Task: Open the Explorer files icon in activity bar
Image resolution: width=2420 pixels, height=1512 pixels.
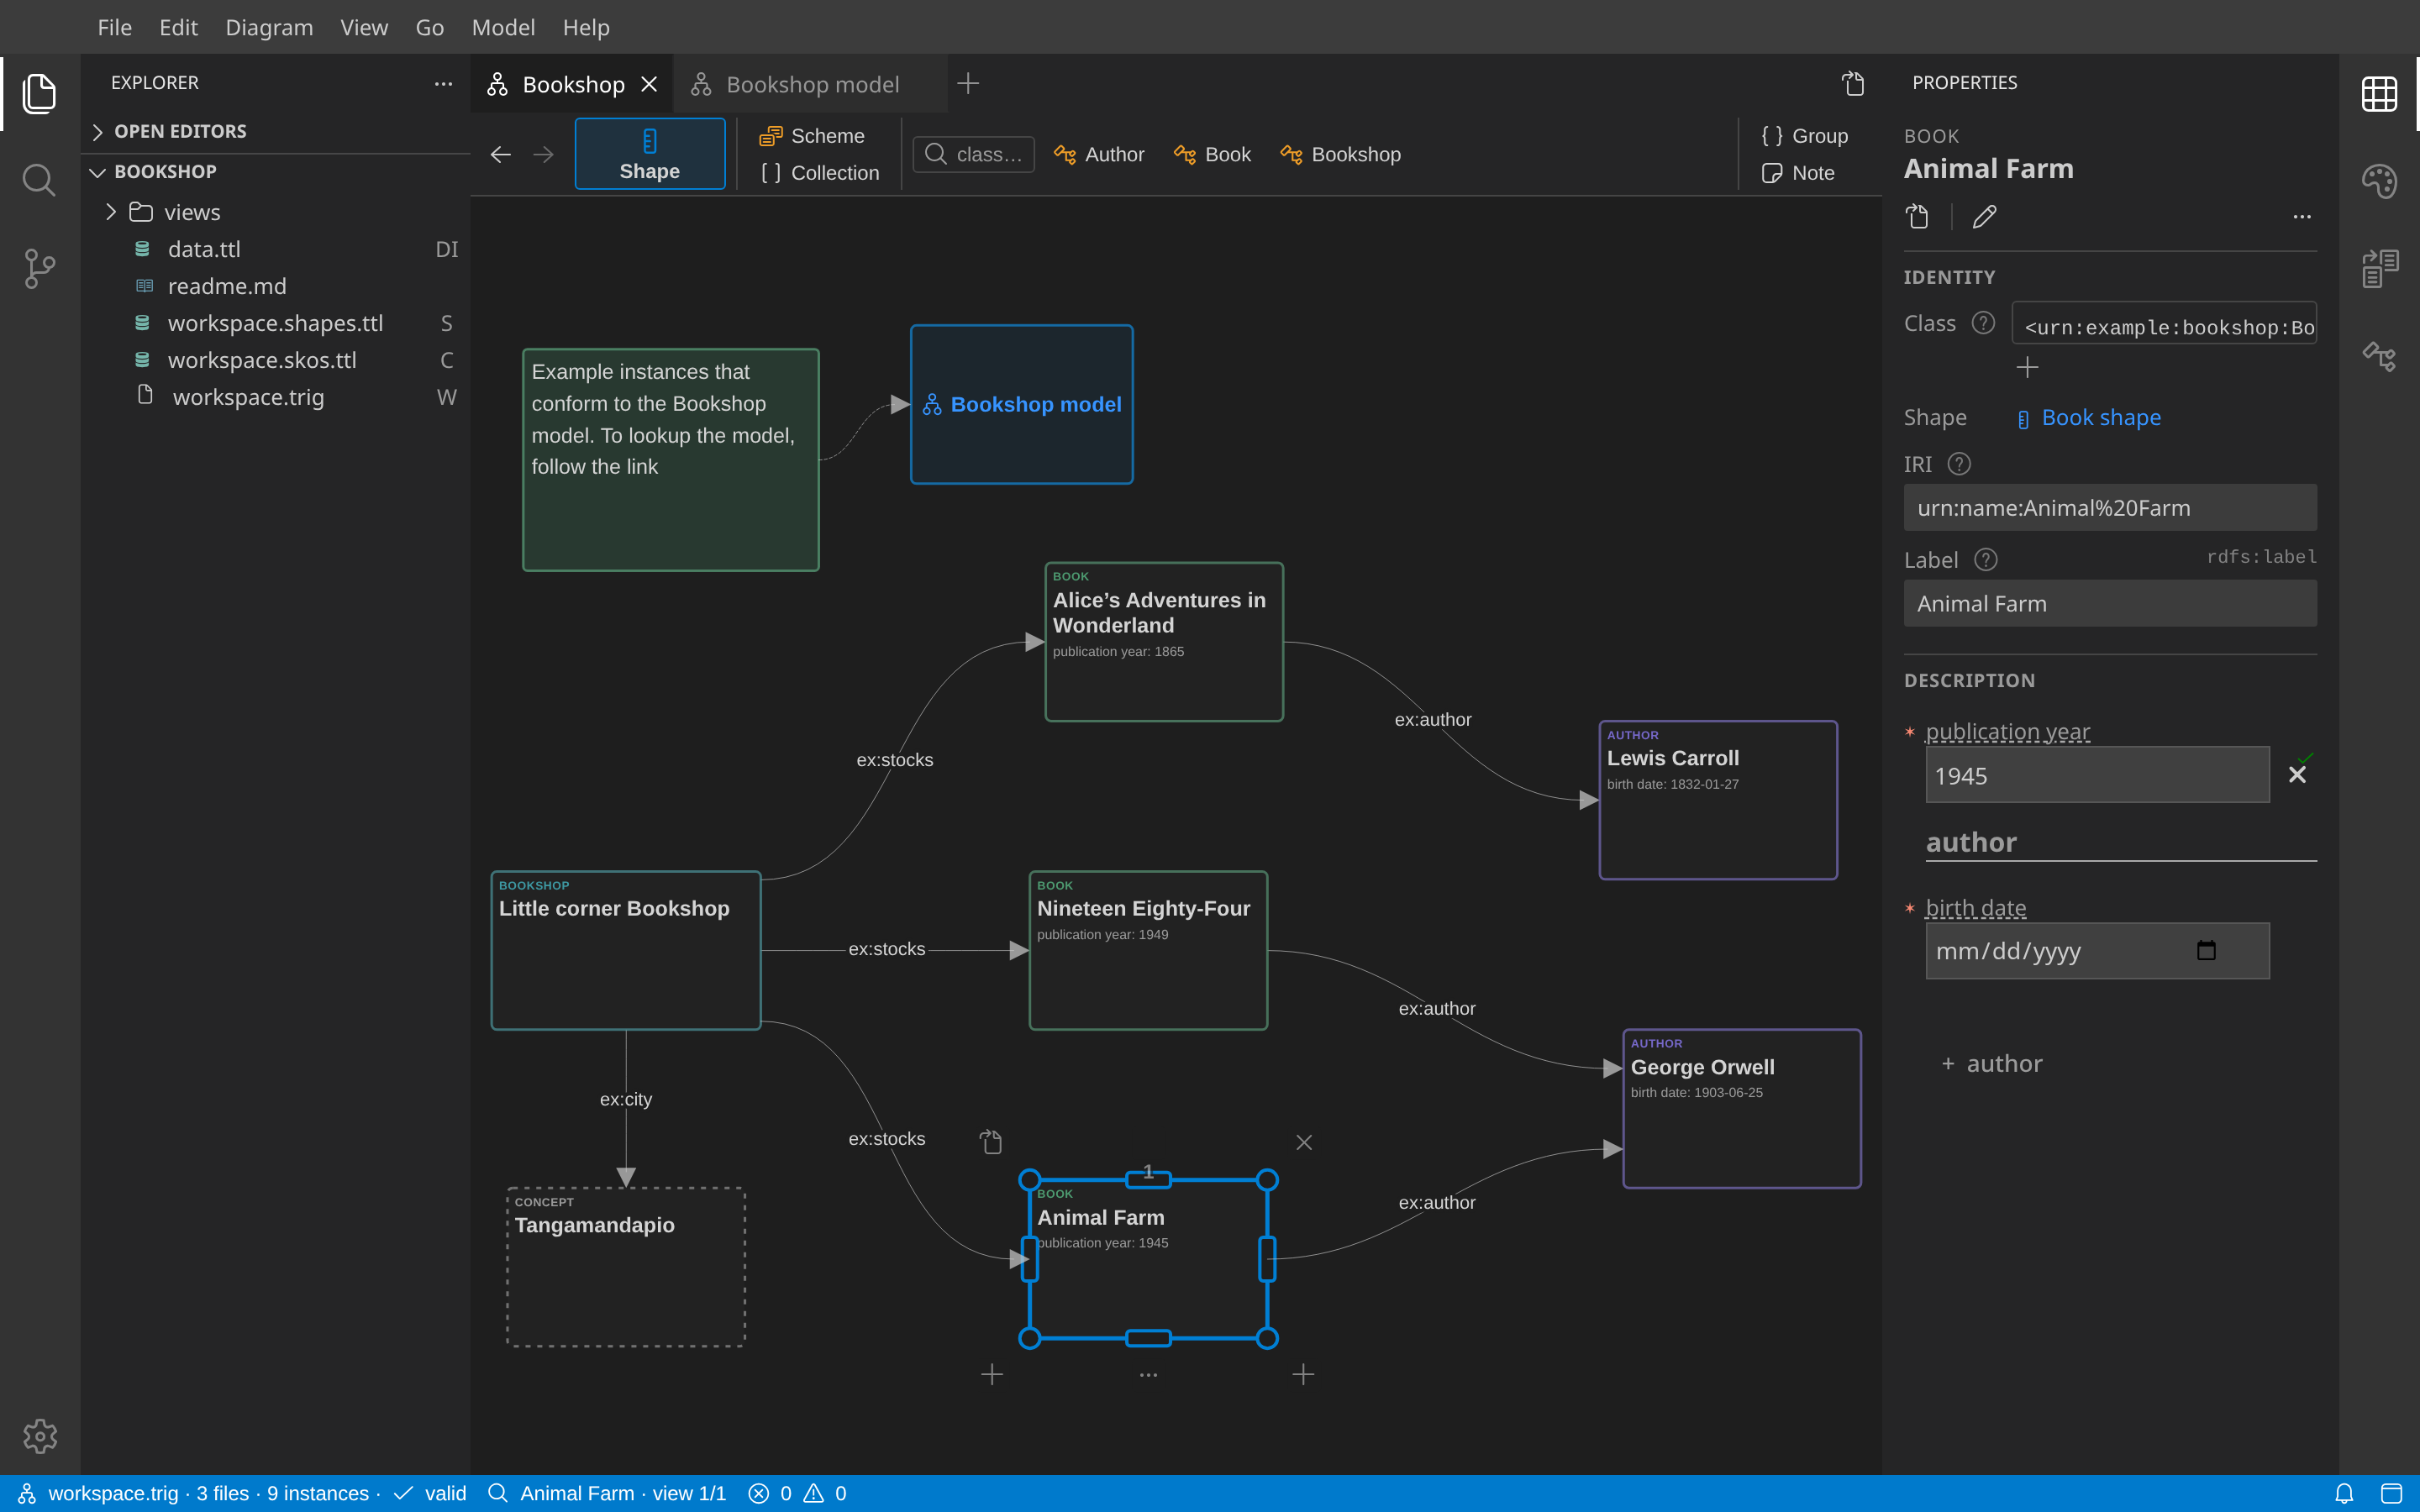Action: click(39, 92)
